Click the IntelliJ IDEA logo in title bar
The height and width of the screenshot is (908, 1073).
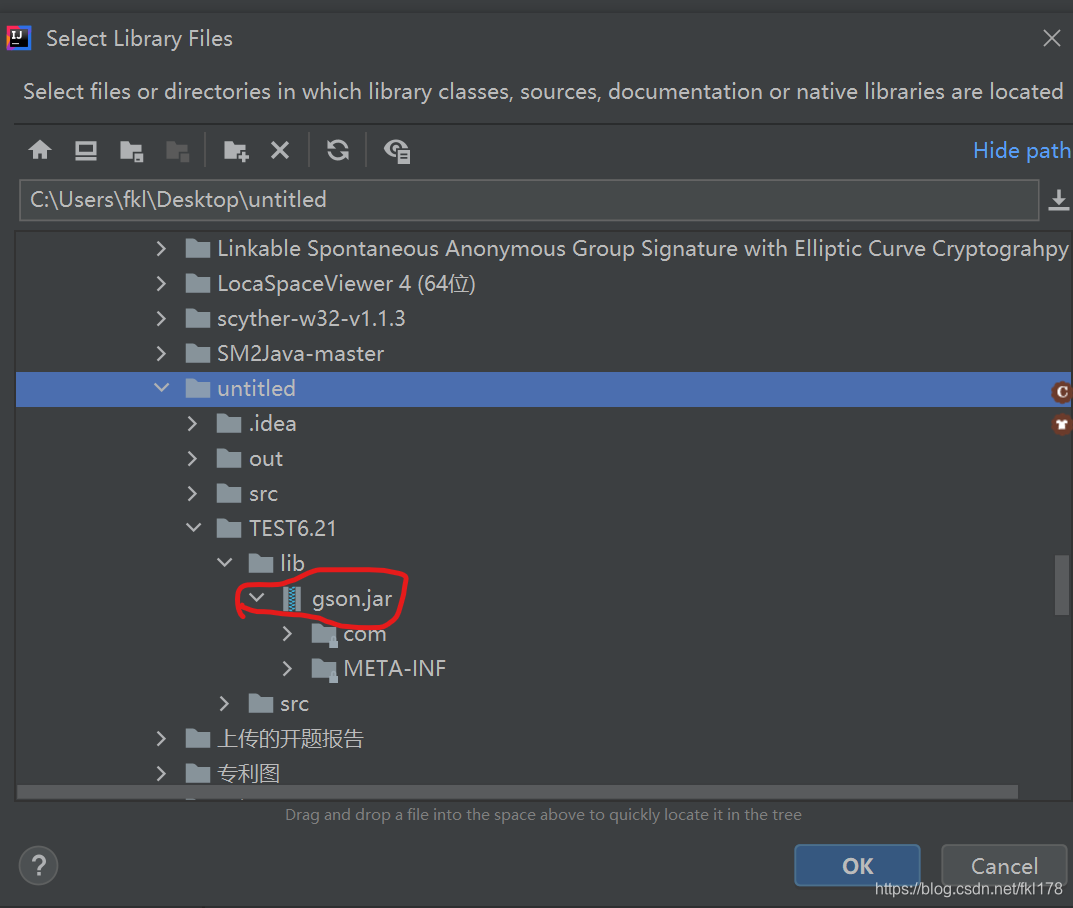(18, 38)
